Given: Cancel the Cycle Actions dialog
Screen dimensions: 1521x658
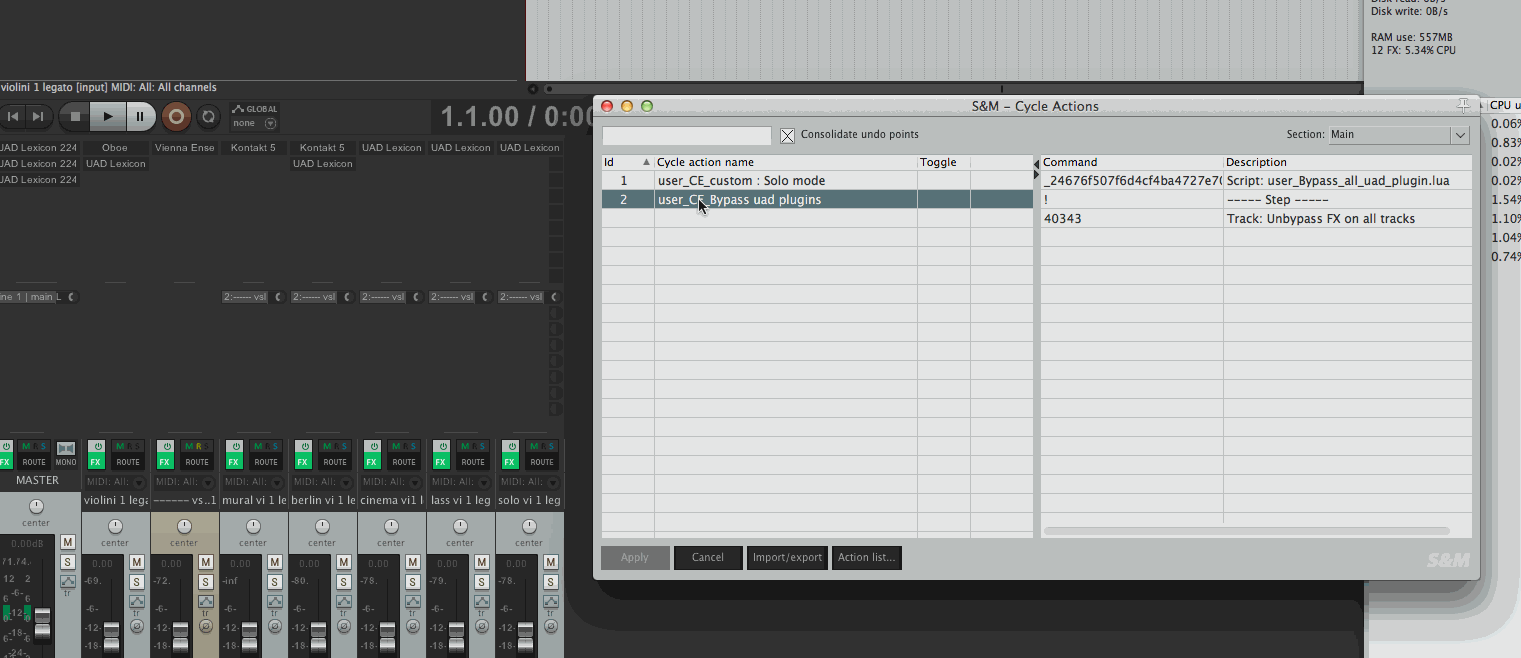Looking at the screenshot, I should pos(708,557).
